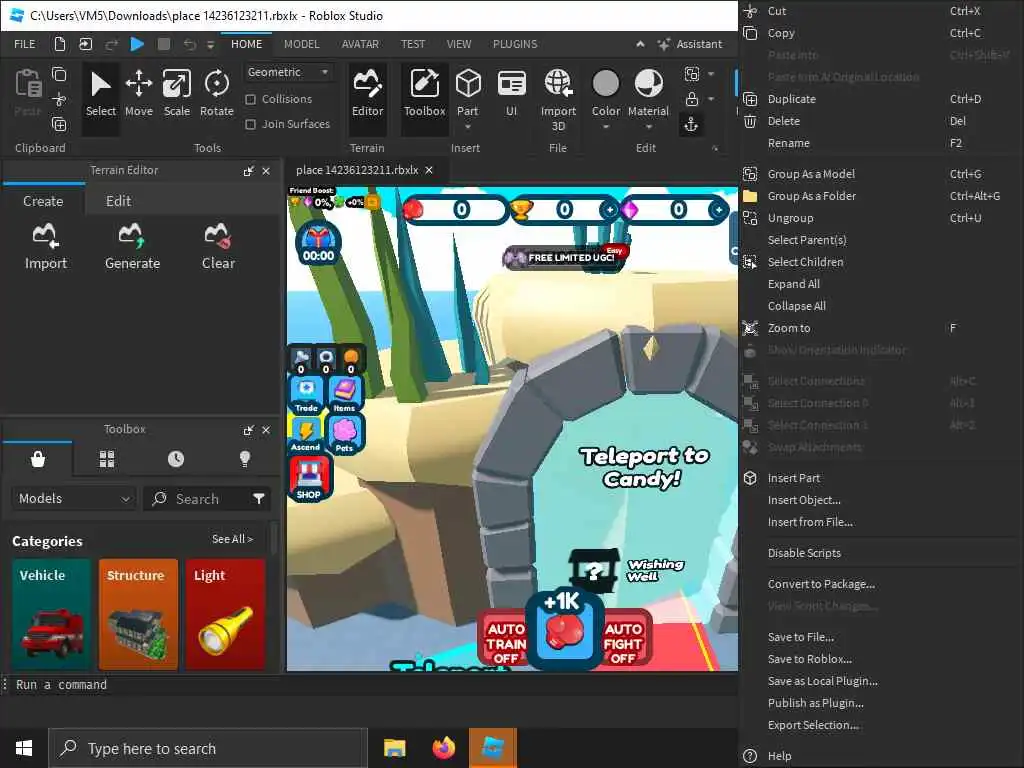Viewport: 1024px width, 768px height.
Task: Switch to the VIEW tab
Action: (x=459, y=44)
